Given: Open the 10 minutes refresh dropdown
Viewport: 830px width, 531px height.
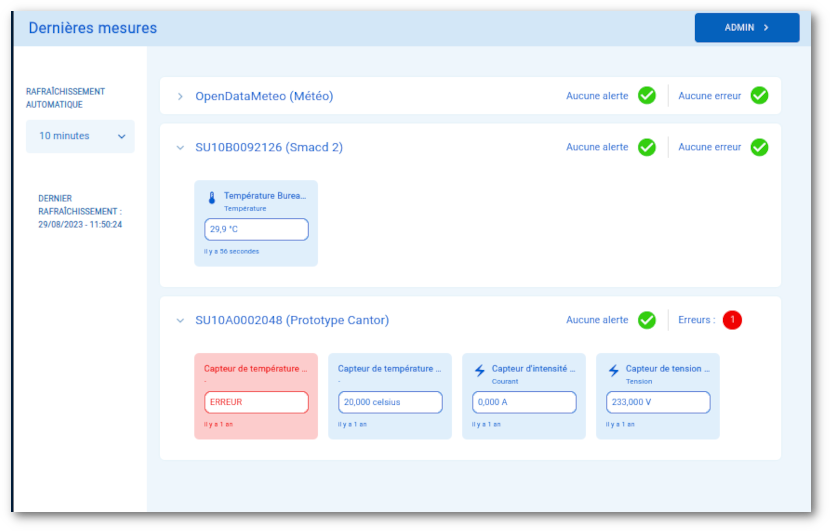Looking at the screenshot, I should coord(80,136).
